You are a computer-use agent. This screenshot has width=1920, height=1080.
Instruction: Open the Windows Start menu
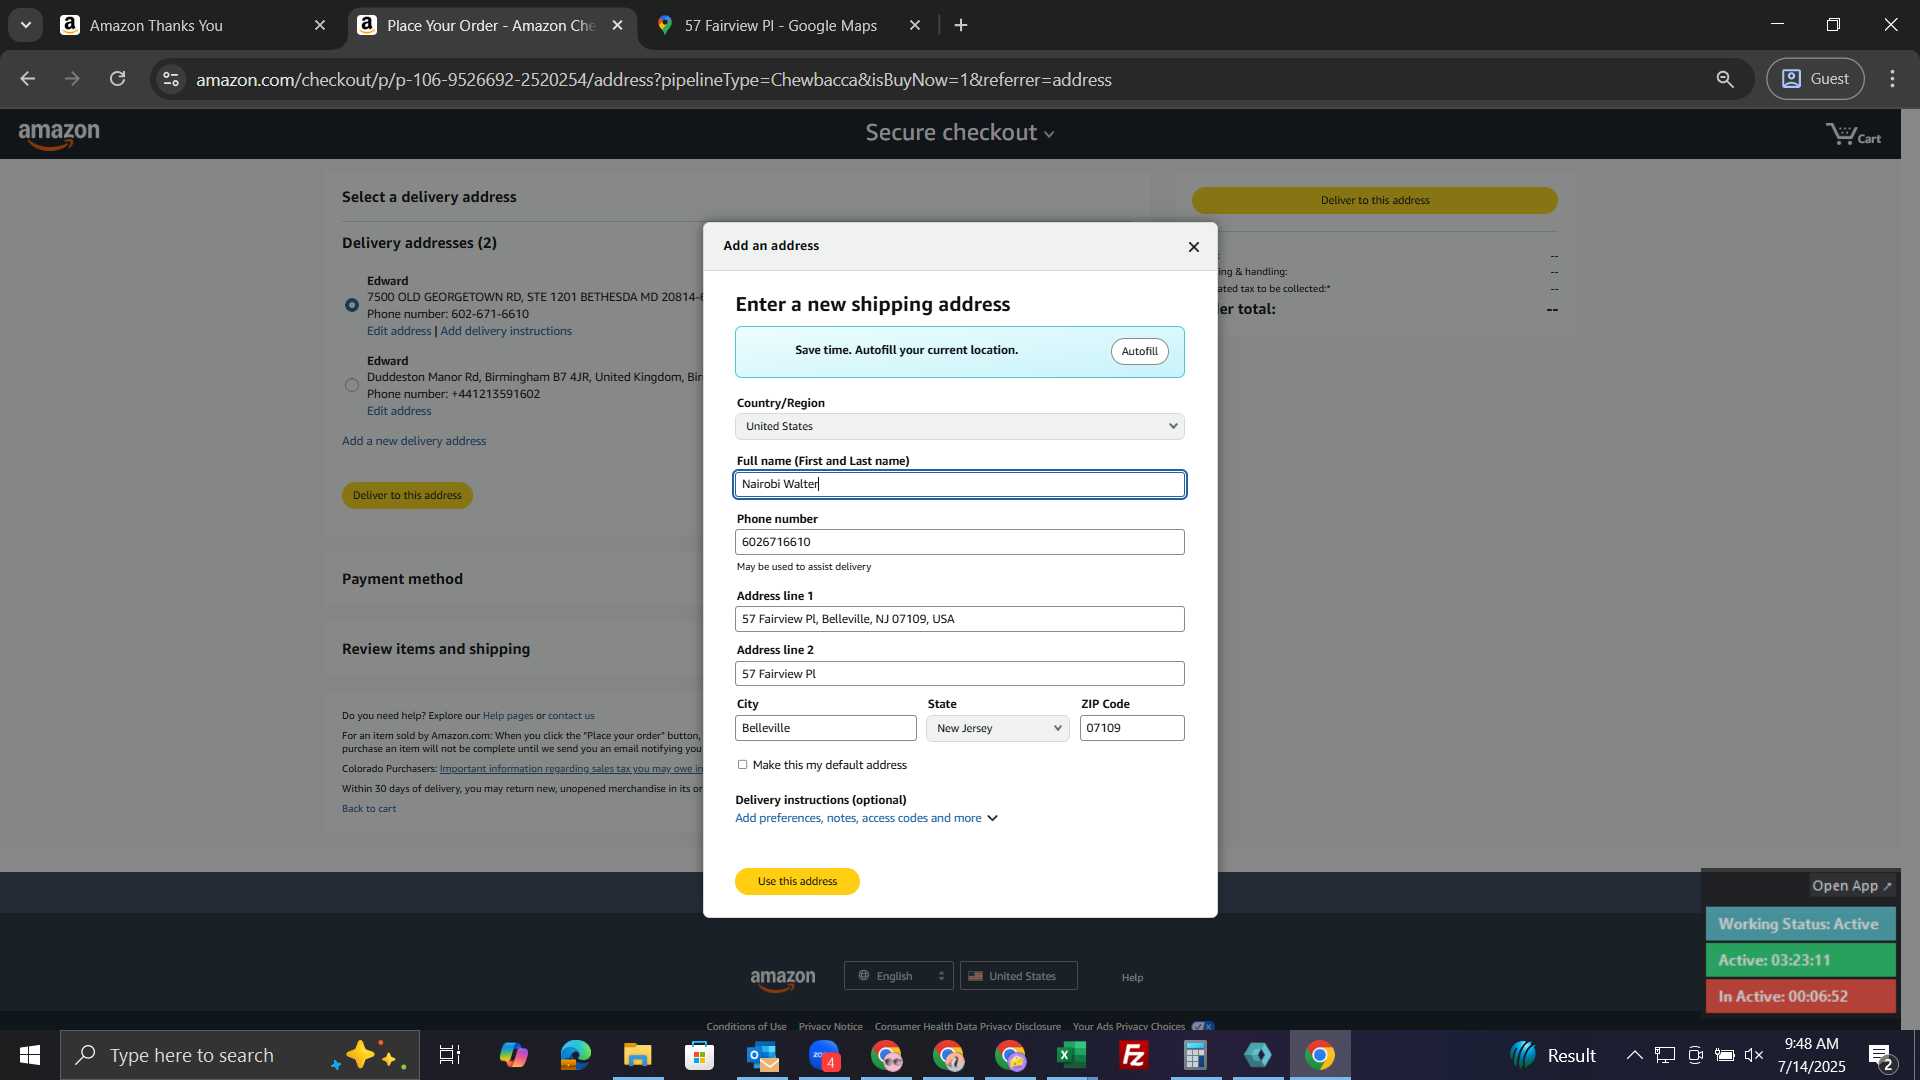click(29, 1055)
